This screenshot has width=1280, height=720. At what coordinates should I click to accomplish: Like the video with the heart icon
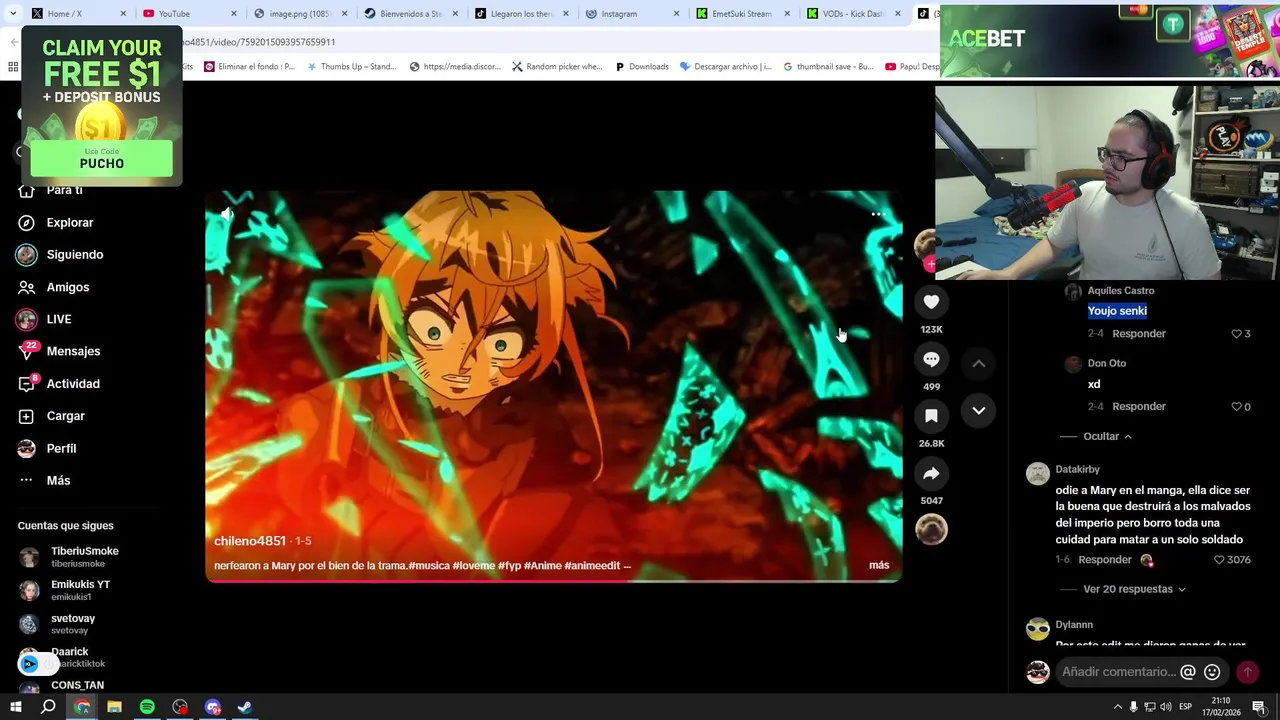931,302
